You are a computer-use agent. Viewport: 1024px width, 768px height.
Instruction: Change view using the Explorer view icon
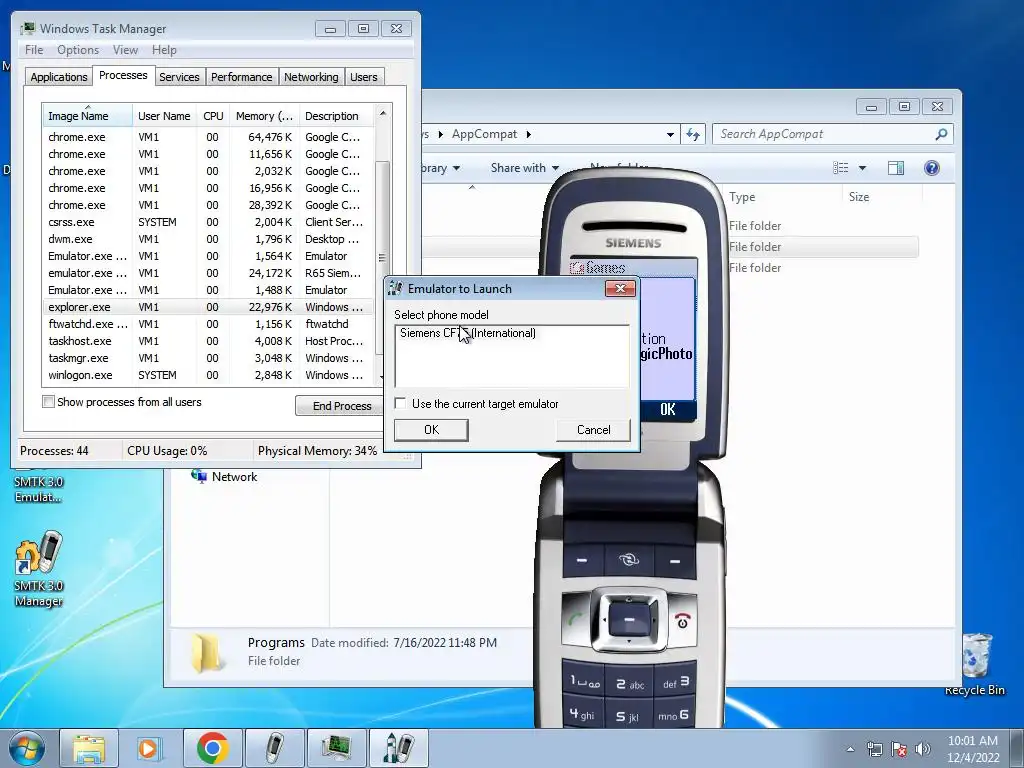[x=840, y=168]
